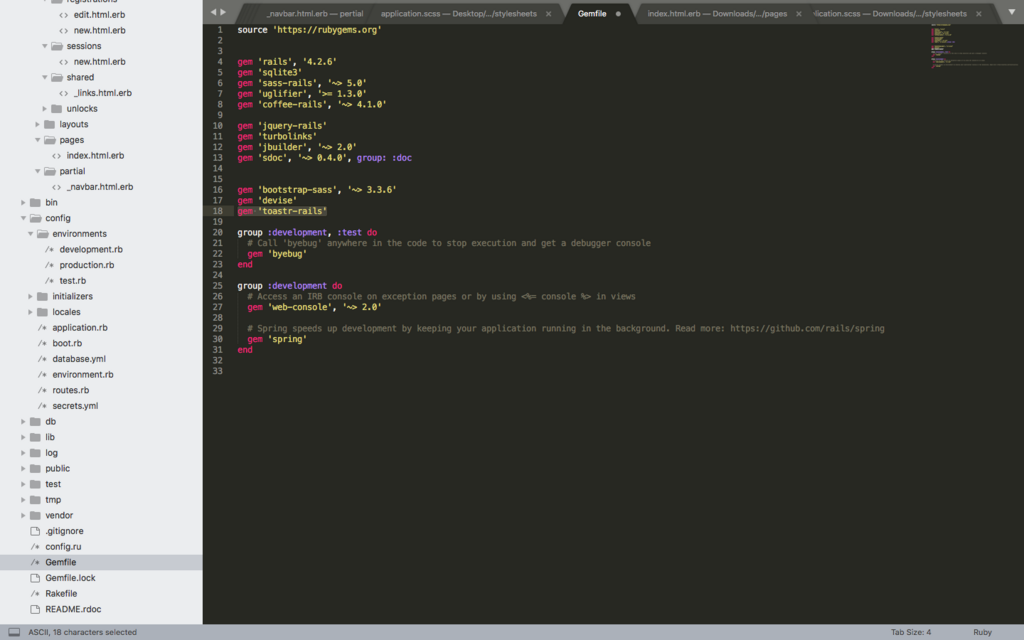Toggle side bar icon in status bar
This screenshot has width=1024, height=640.
coord(14,632)
